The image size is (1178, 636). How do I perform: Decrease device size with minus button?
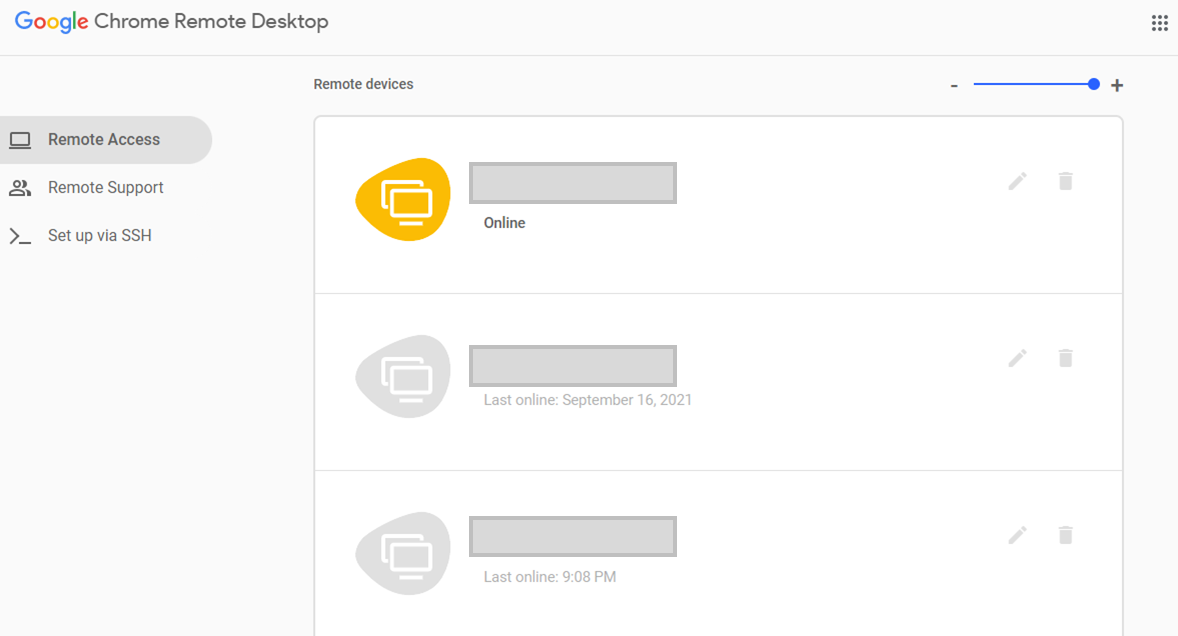pyautogui.click(x=954, y=86)
